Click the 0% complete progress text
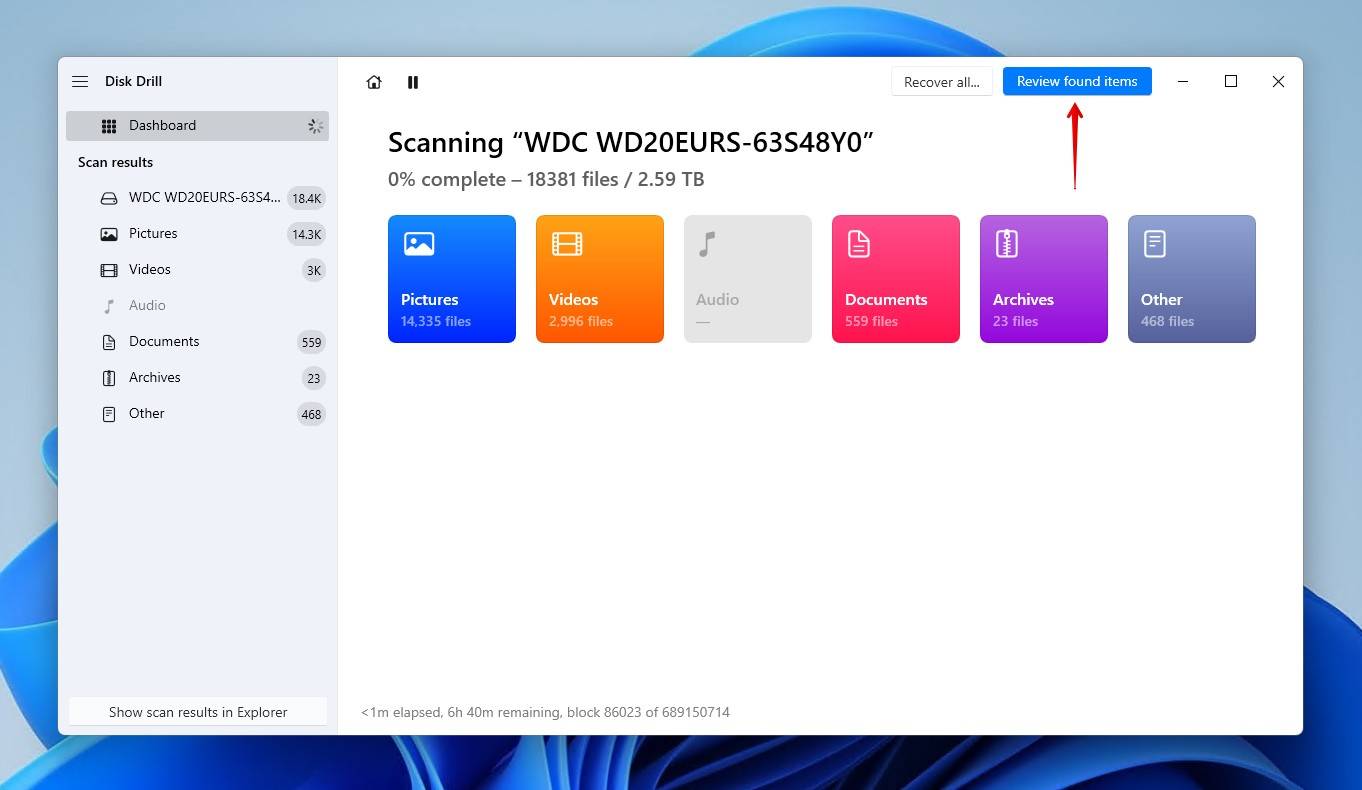Screen dimensions: 1362x790 546,180
